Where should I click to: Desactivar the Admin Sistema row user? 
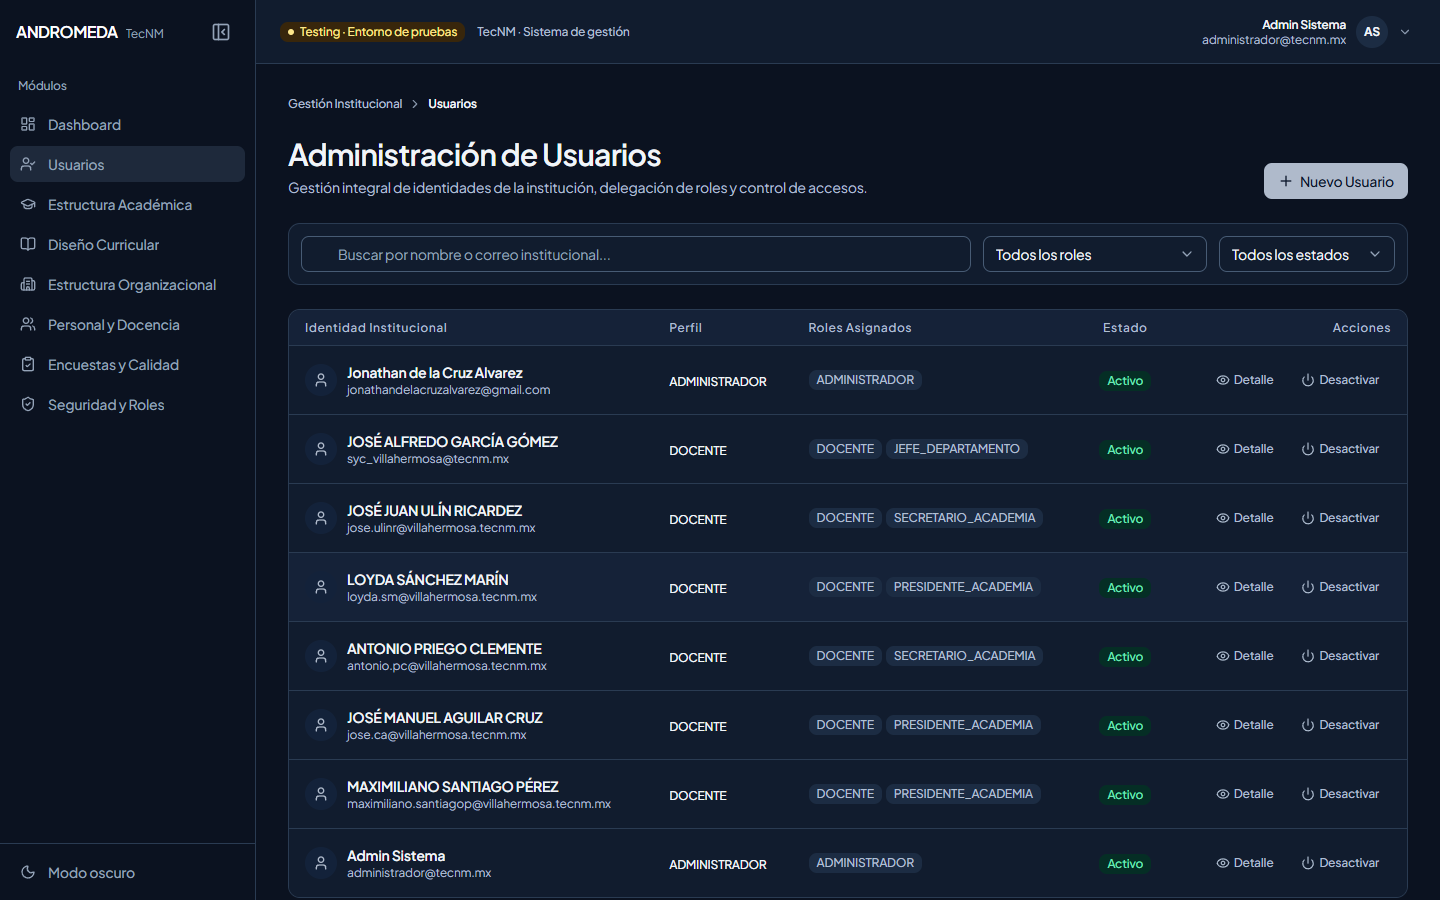(x=1340, y=863)
